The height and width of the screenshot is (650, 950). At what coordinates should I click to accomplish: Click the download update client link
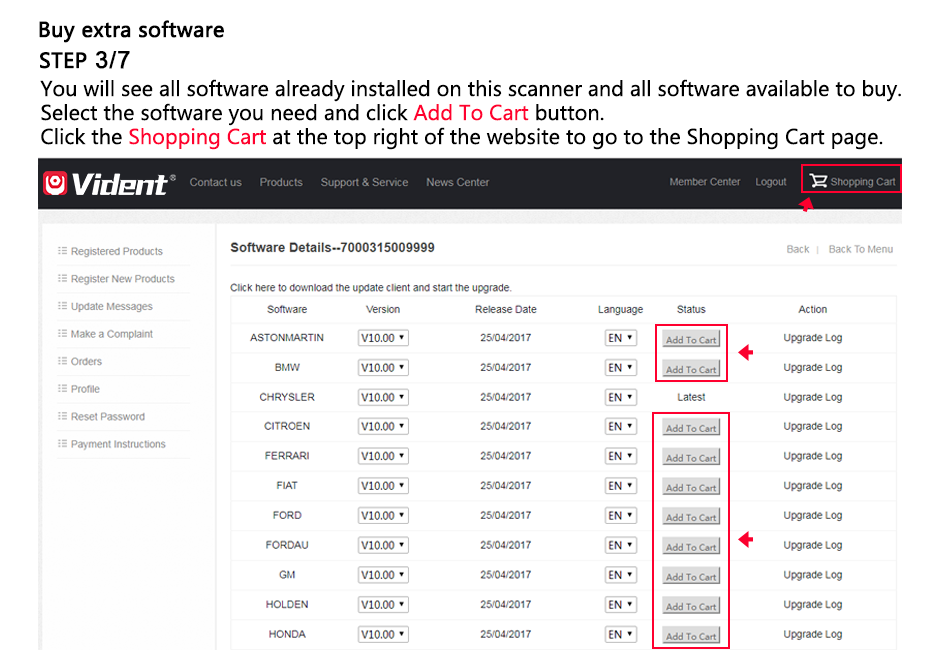(371, 288)
